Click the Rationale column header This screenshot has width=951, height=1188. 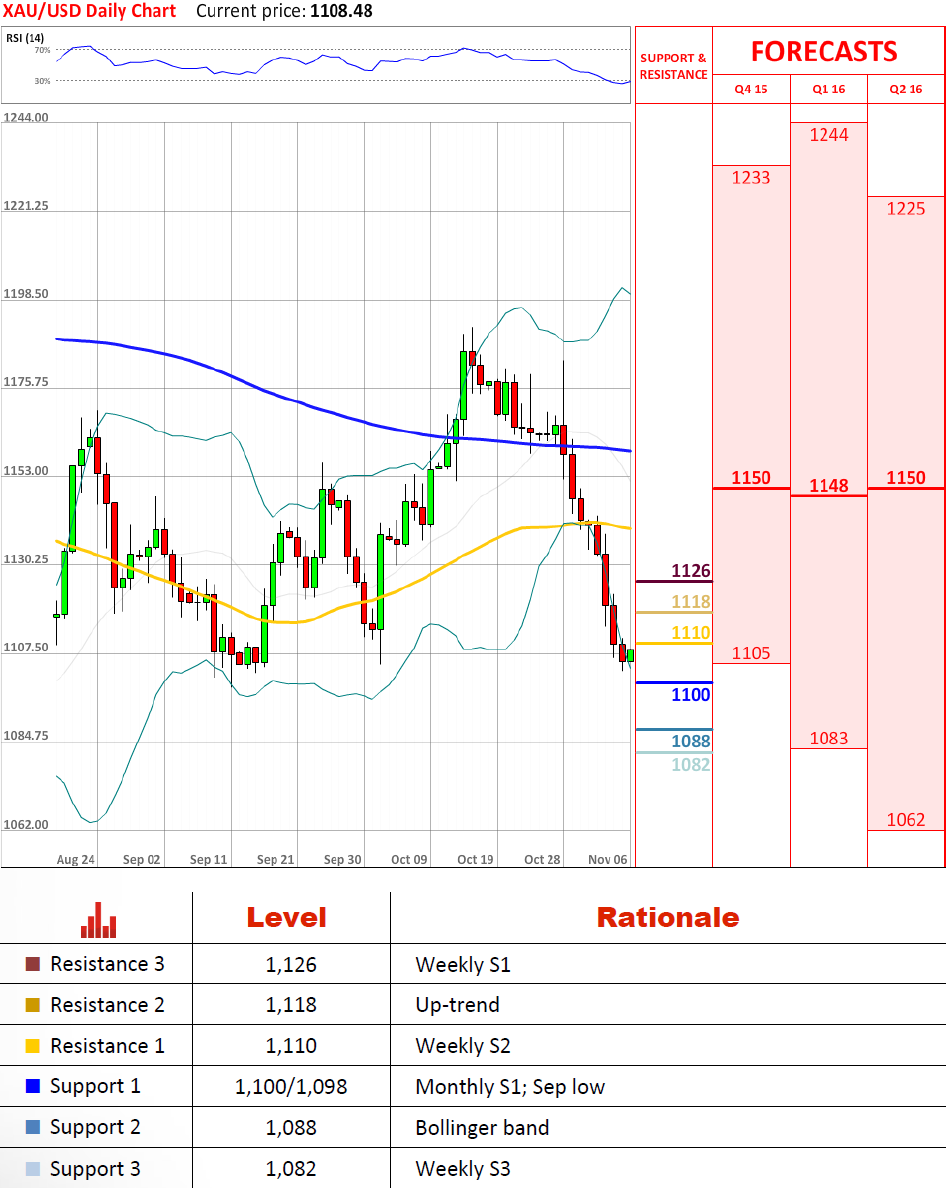click(667, 917)
